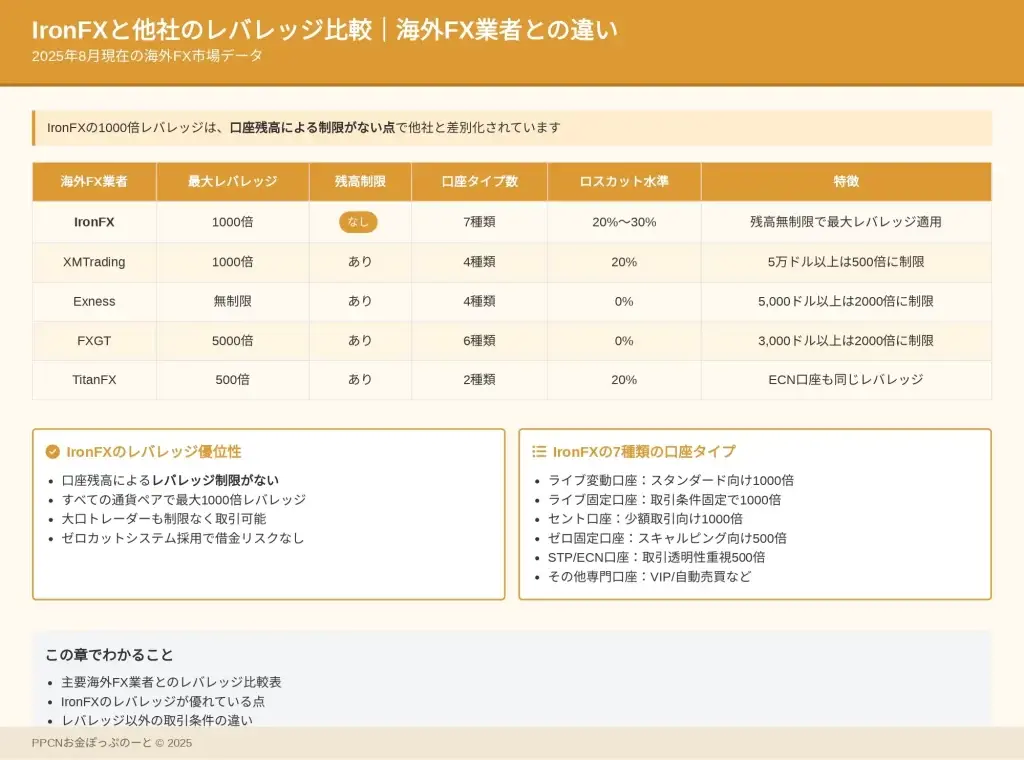Viewport: 1024px width, 760px height.
Task: Click the なし badge in IronFX row
Action: point(359,222)
